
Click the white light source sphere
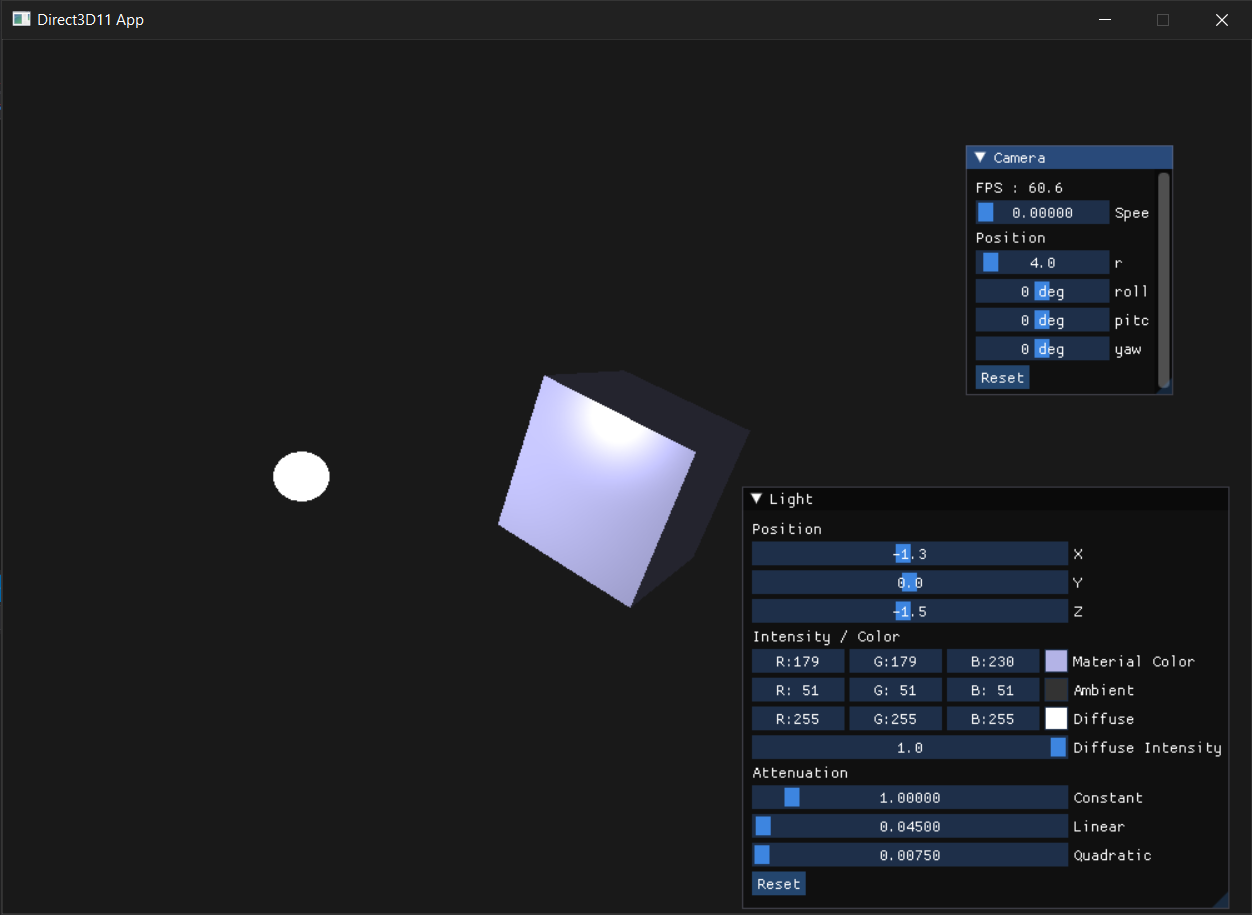click(301, 476)
